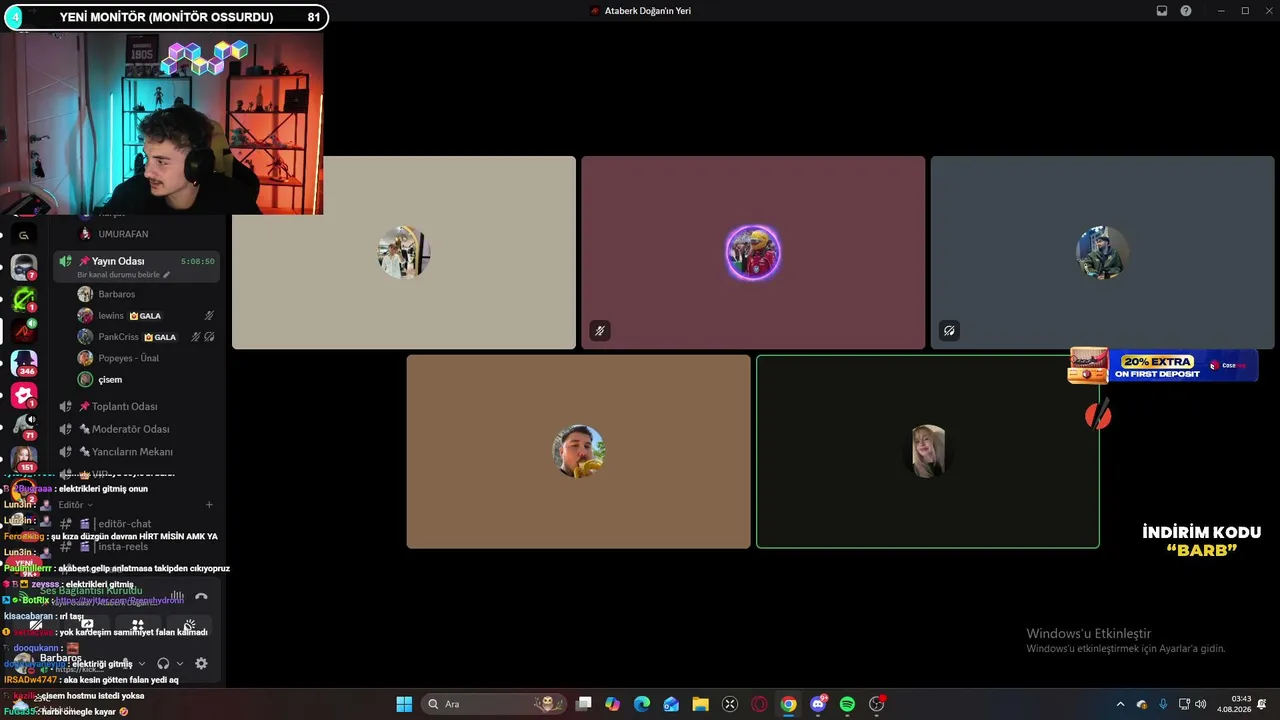The width and height of the screenshot is (1280, 720).
Task: Toggle the headphones deafen button
Action: [x=163, y=663]
